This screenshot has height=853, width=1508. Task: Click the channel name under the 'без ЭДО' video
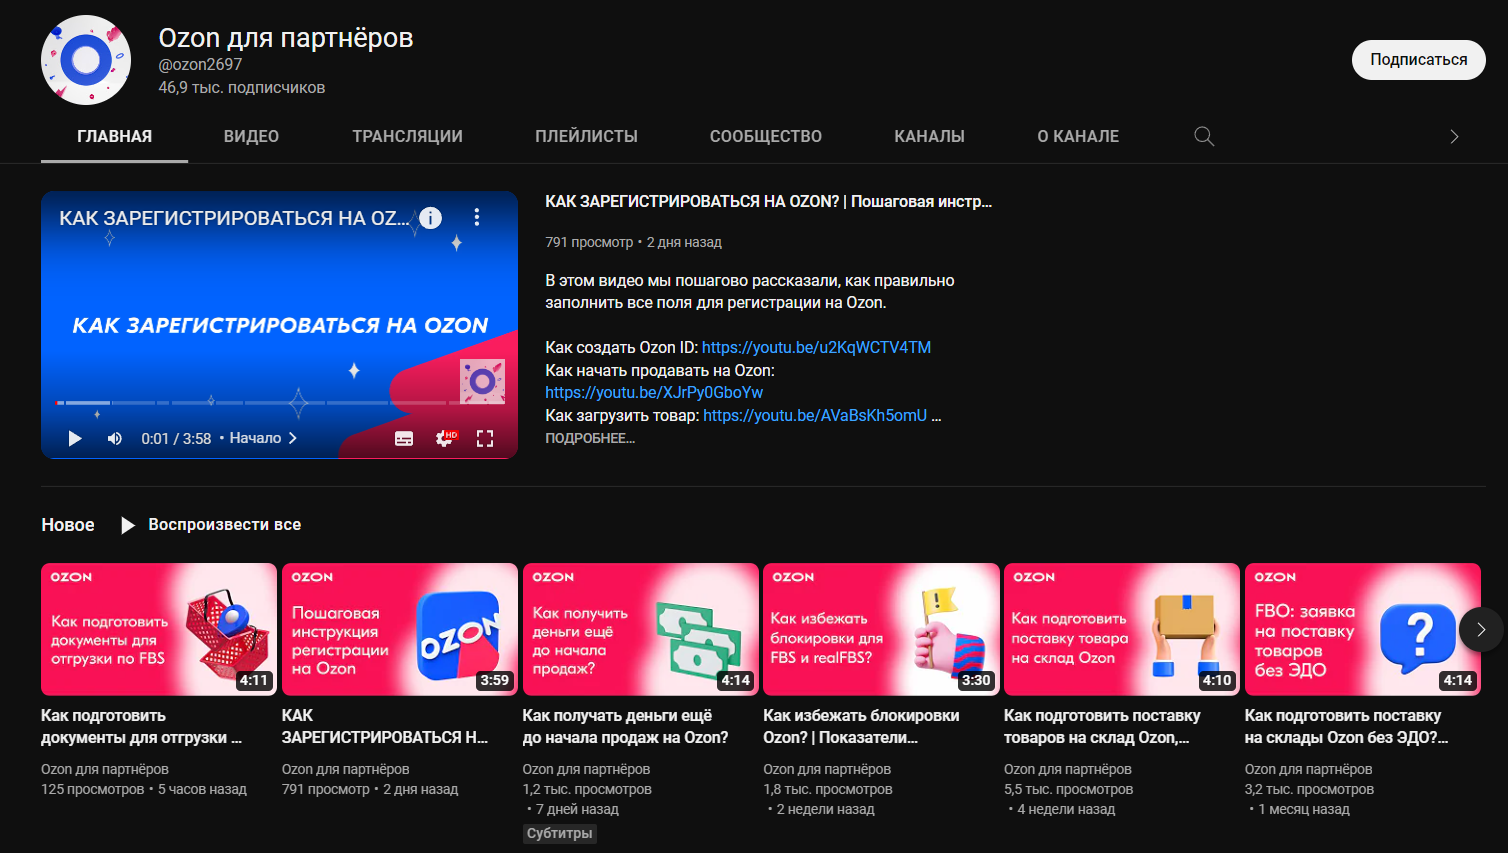pyautogui.click(x=1308, y=769)
